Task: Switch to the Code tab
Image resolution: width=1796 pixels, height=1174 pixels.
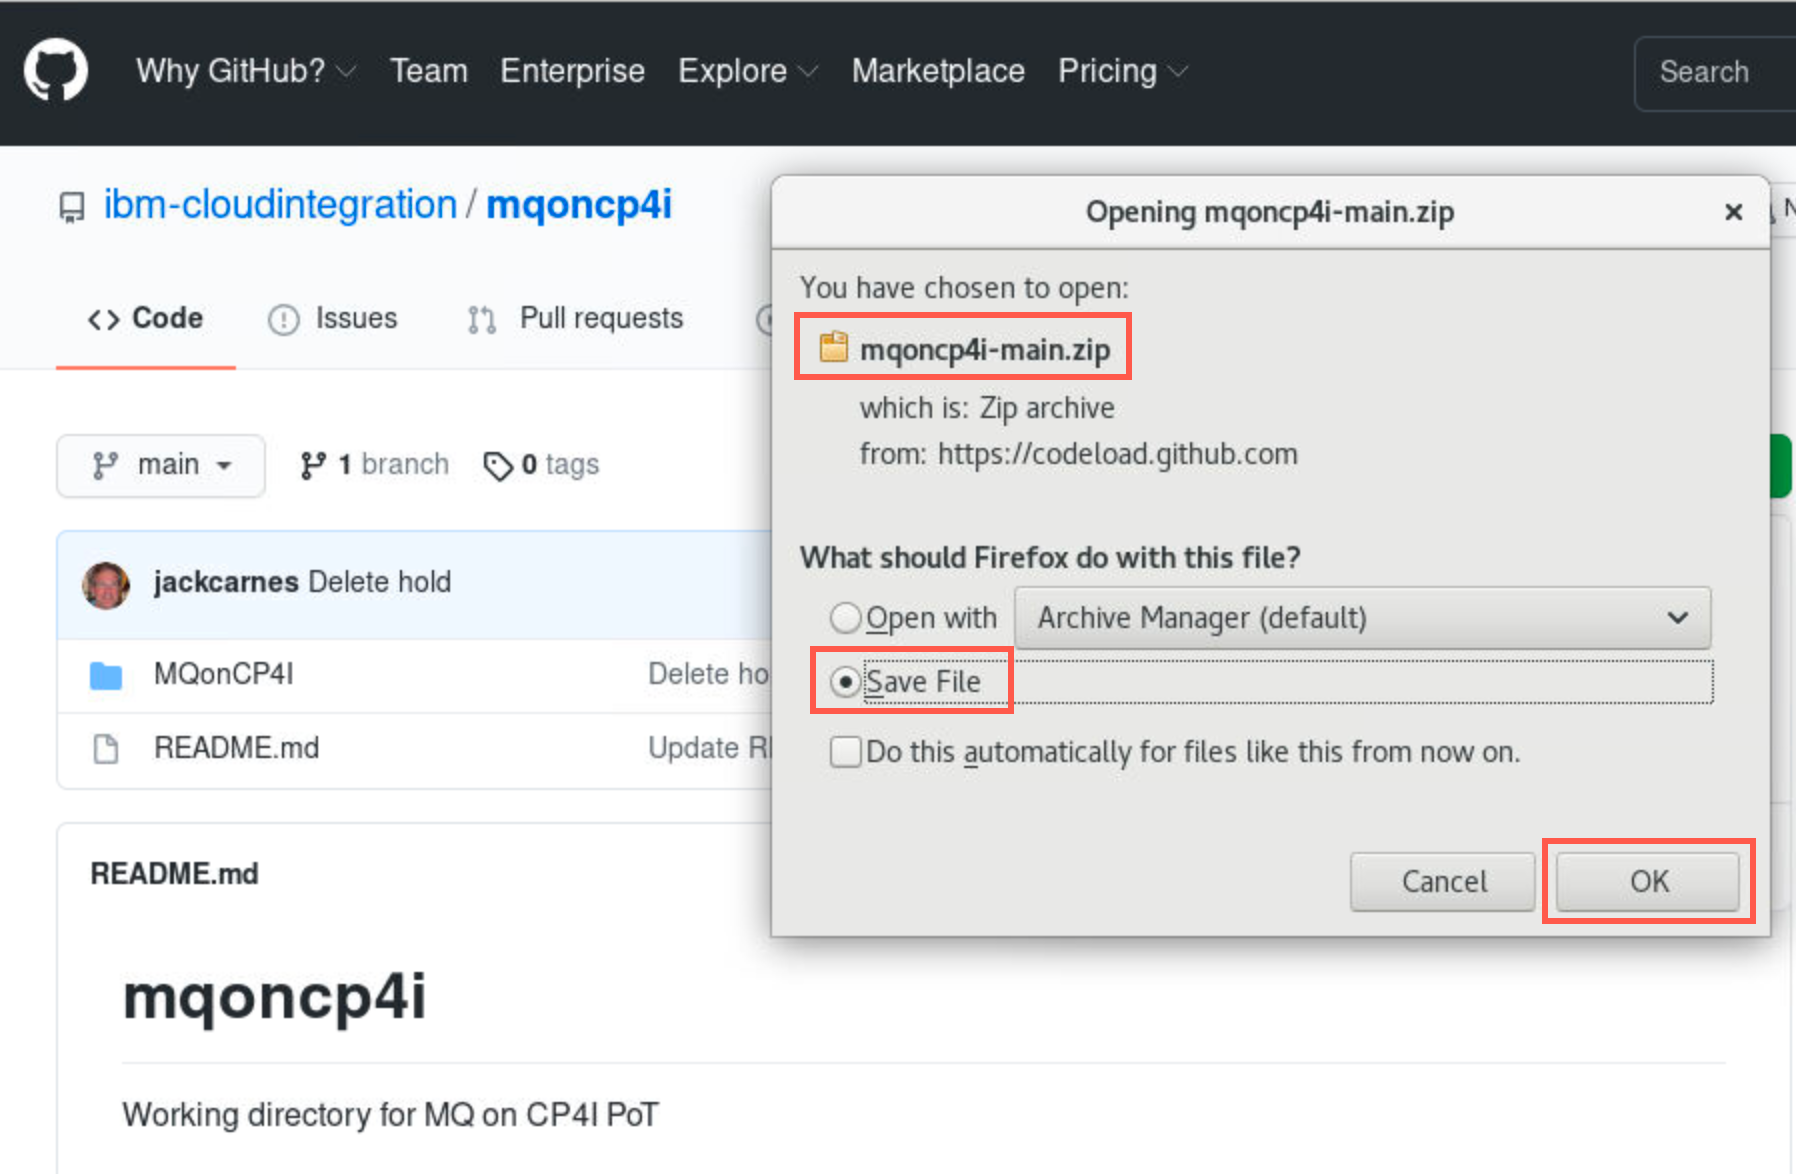Action: [x=146, y=319]
